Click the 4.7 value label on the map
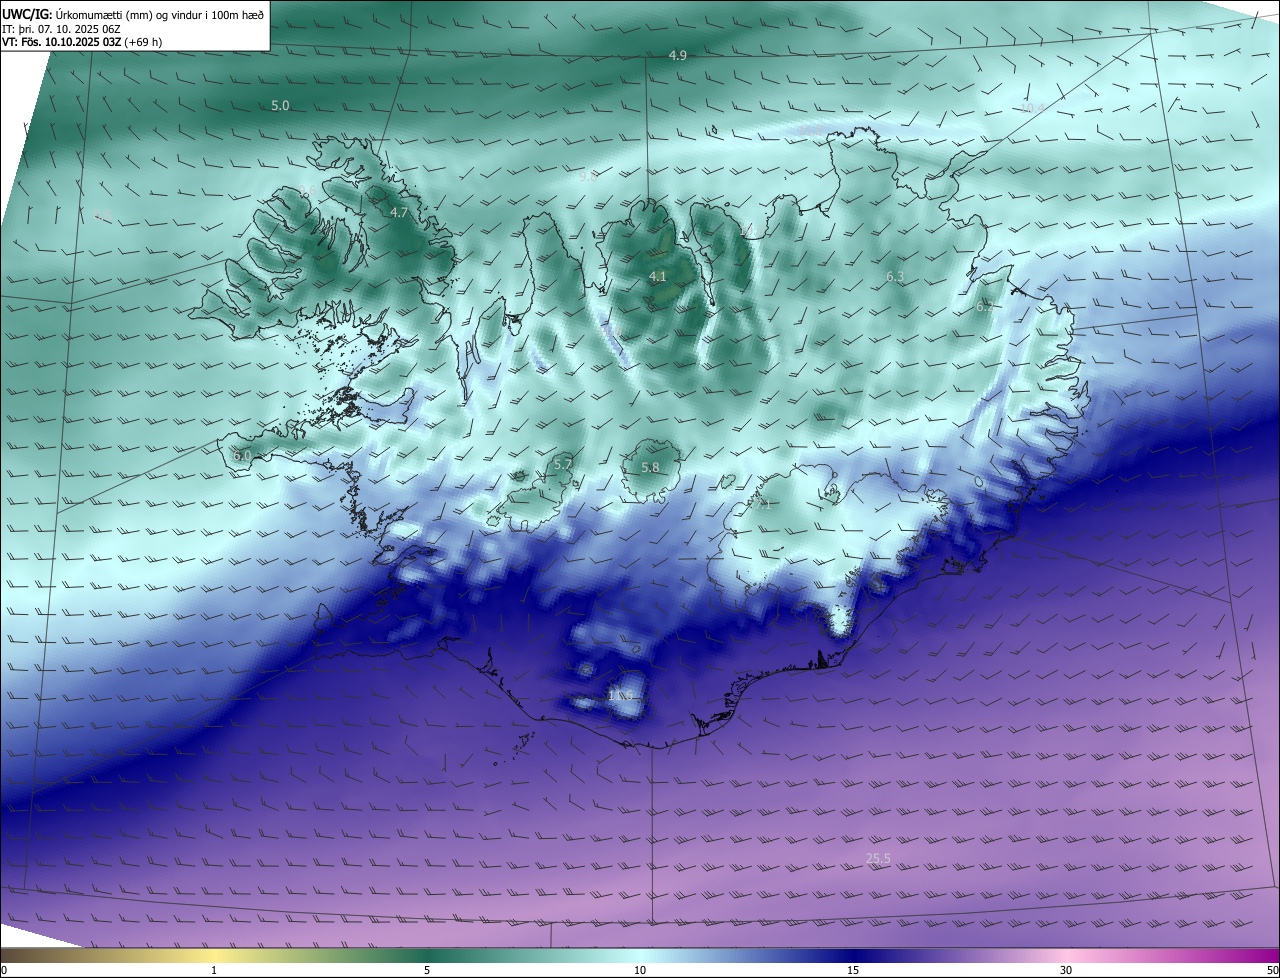This screenshot has width=1280, height=978. click(x=399, y=213)
